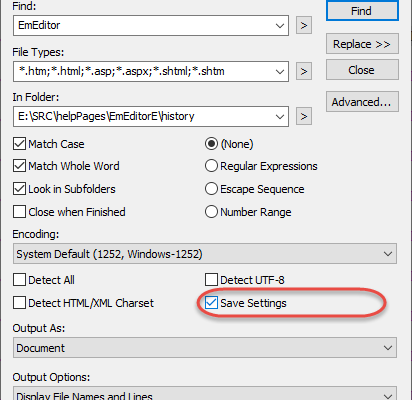Select Number Range radio button
The width and height of the screenshot is (412, 400).
pyautogui.click(x=211, y=212)
